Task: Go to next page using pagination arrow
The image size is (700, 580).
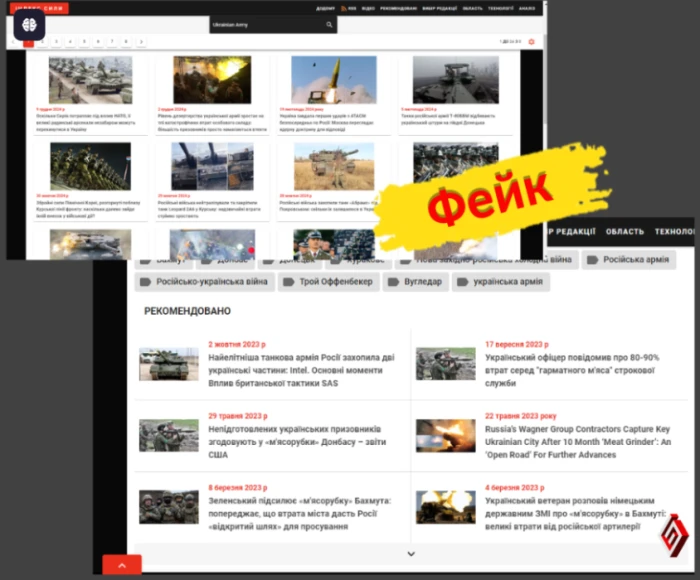Action: pyautogui.click(x=141, y=42)
